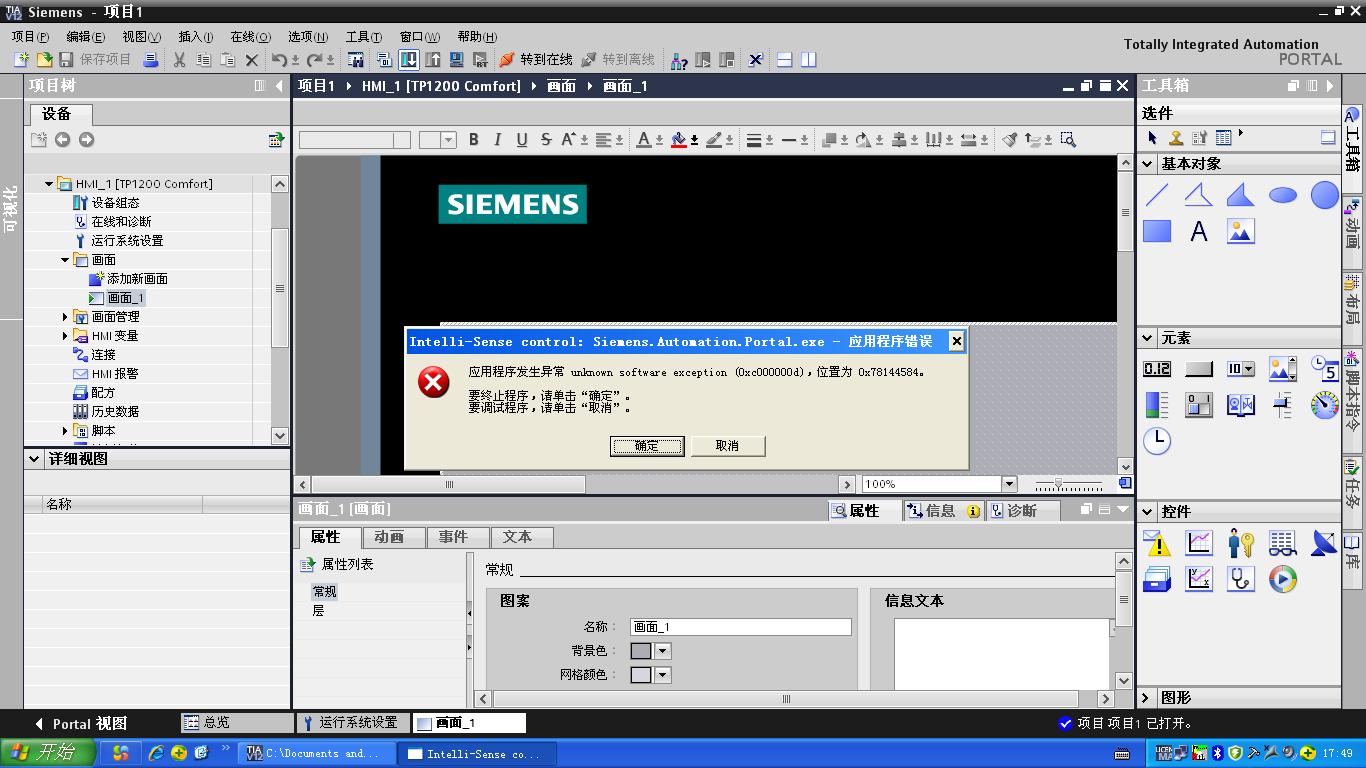Open the font size dropdown
1366x768 pixels.
pos(449,140)
